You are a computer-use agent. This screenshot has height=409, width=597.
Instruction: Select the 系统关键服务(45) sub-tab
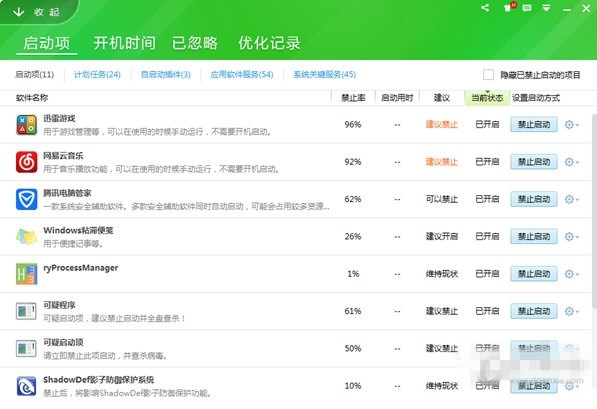coord(324,75)
